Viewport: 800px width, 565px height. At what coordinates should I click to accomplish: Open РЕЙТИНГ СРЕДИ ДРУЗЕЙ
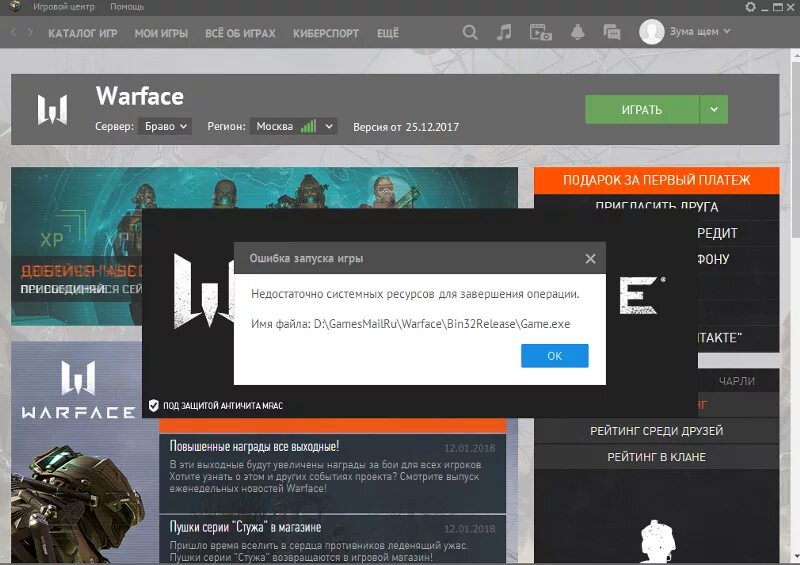point(657,431)
